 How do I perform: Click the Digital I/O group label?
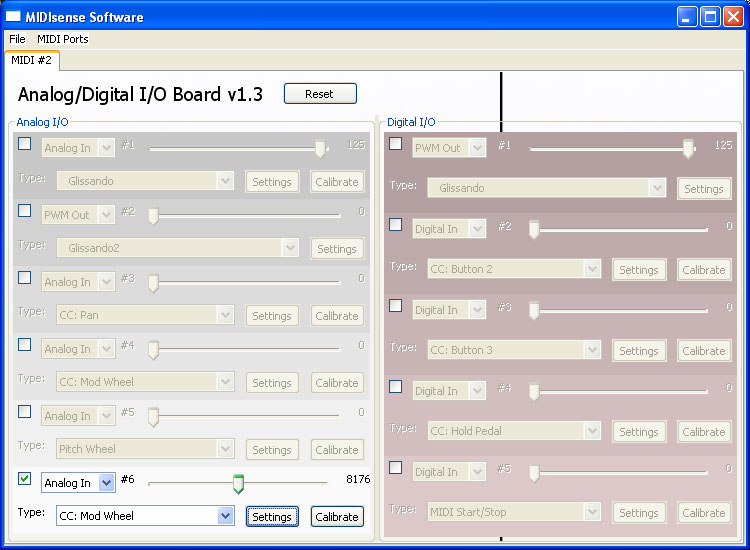tap(411, 122)
